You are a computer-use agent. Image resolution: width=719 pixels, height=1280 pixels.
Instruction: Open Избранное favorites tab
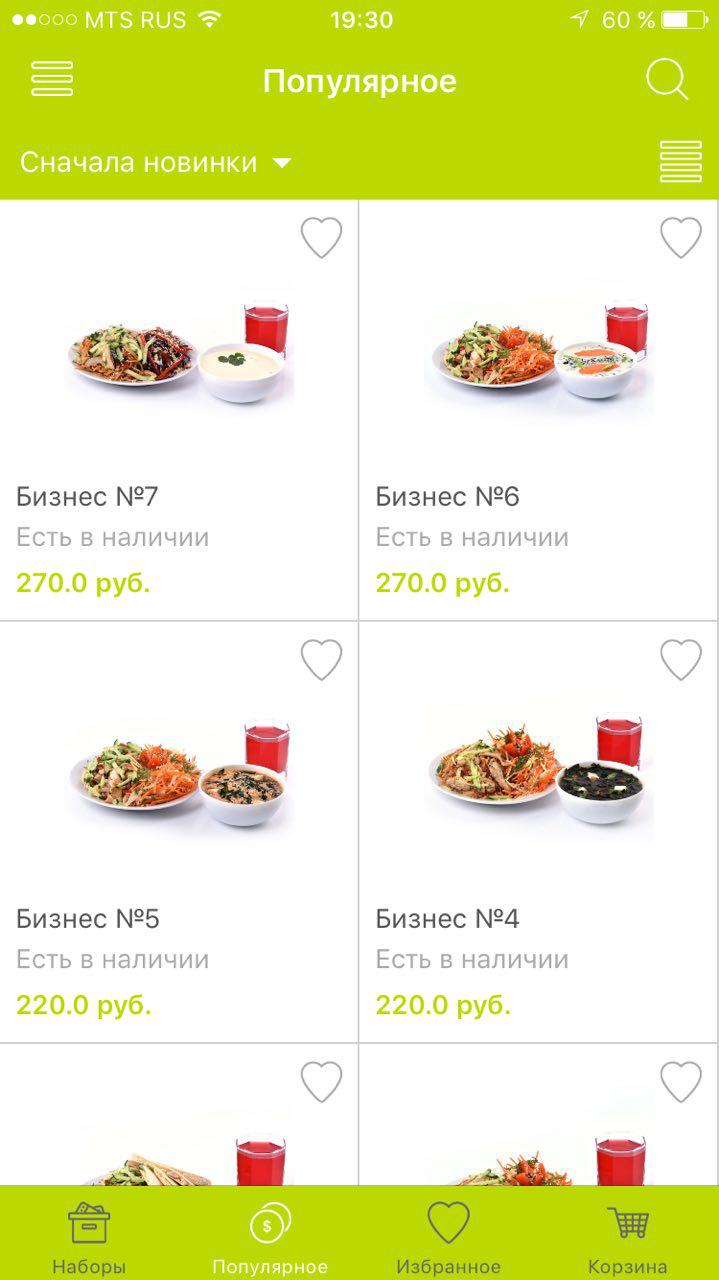point(448,1236)
